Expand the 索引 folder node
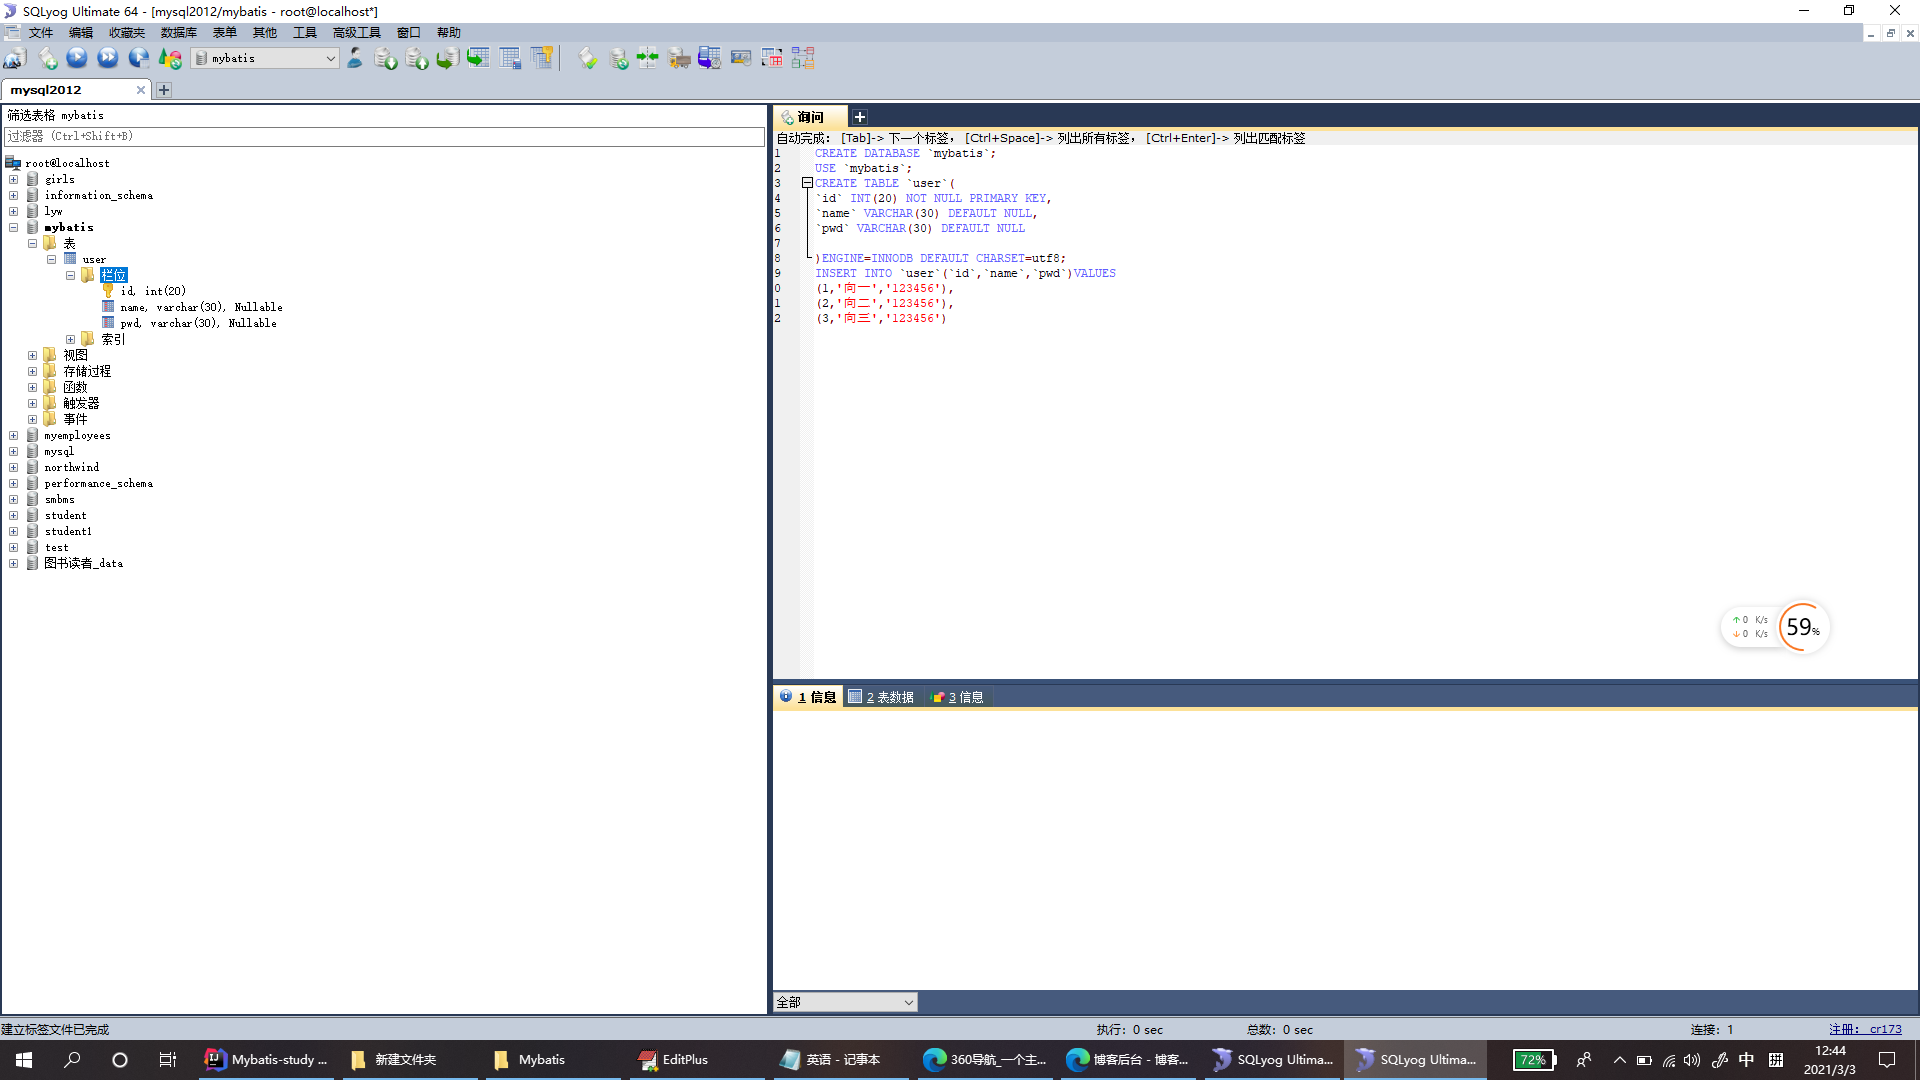Image resolution: width=1920 pixels, height=1080 pixels. [x=71, y=340]
